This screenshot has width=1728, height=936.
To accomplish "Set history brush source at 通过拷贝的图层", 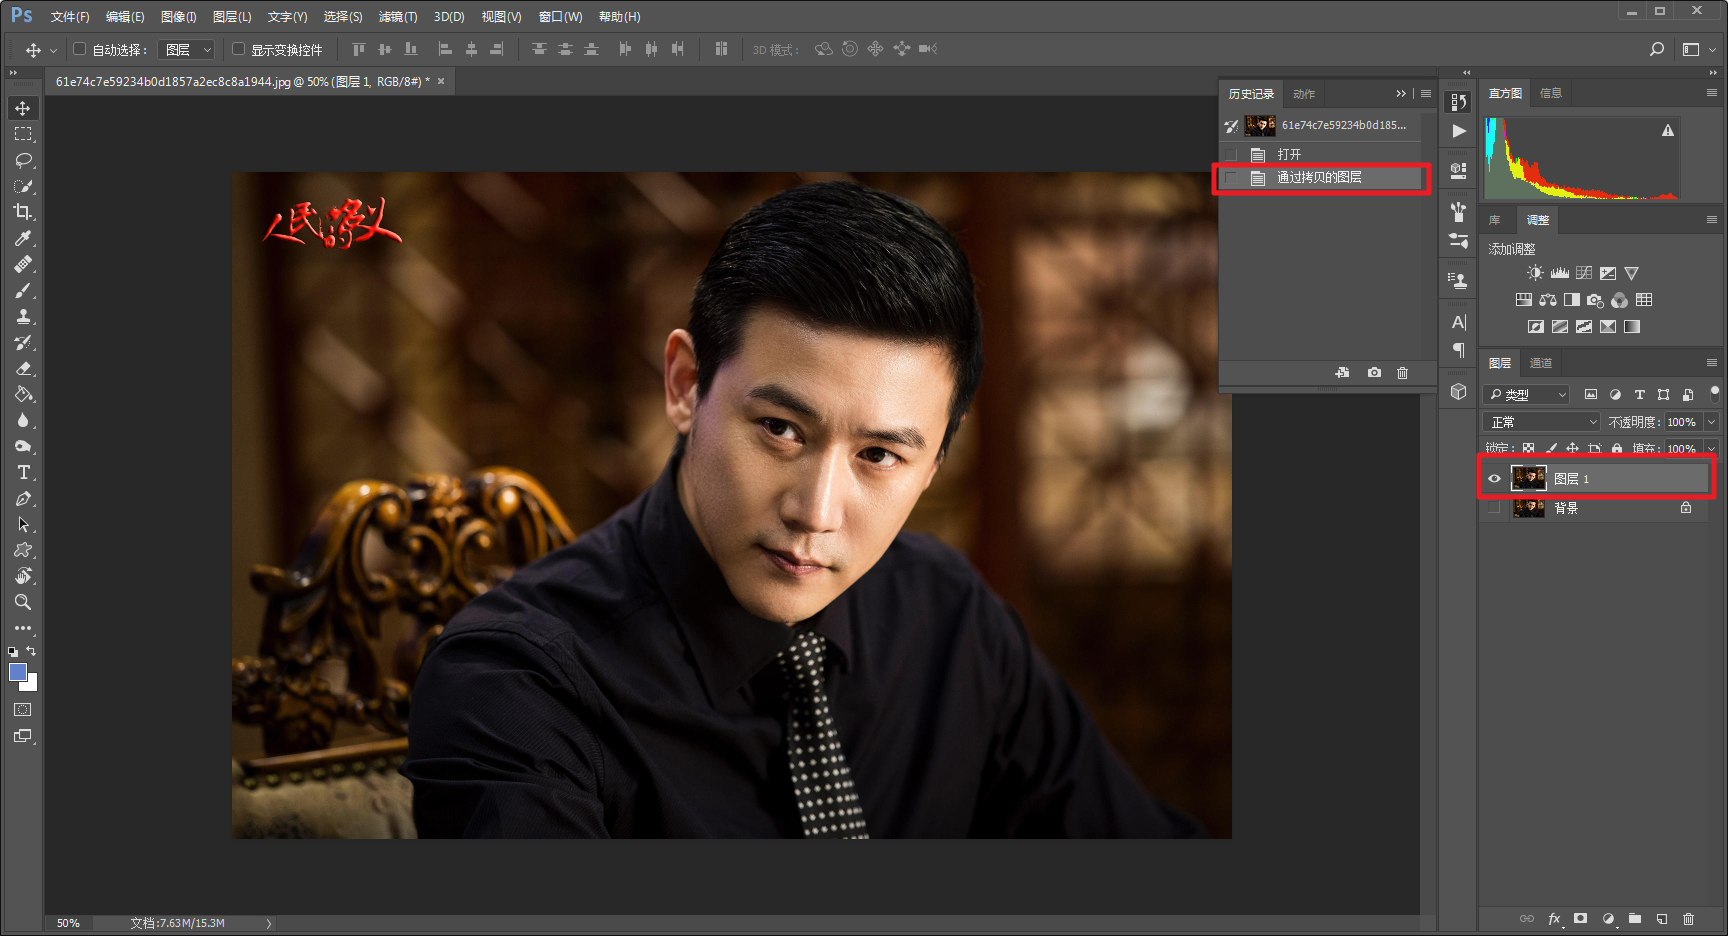I will coord(1231,178).
